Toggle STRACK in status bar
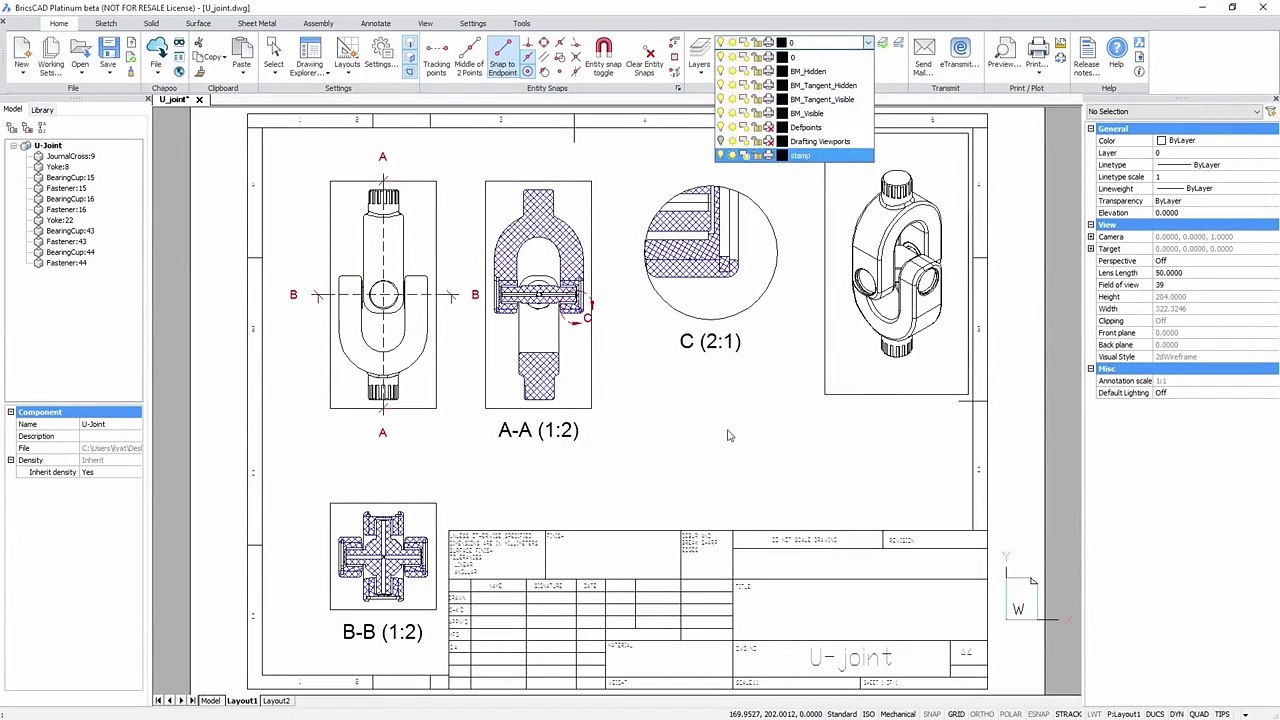This screenshot has height=720, width=1280. [1069, 714]
